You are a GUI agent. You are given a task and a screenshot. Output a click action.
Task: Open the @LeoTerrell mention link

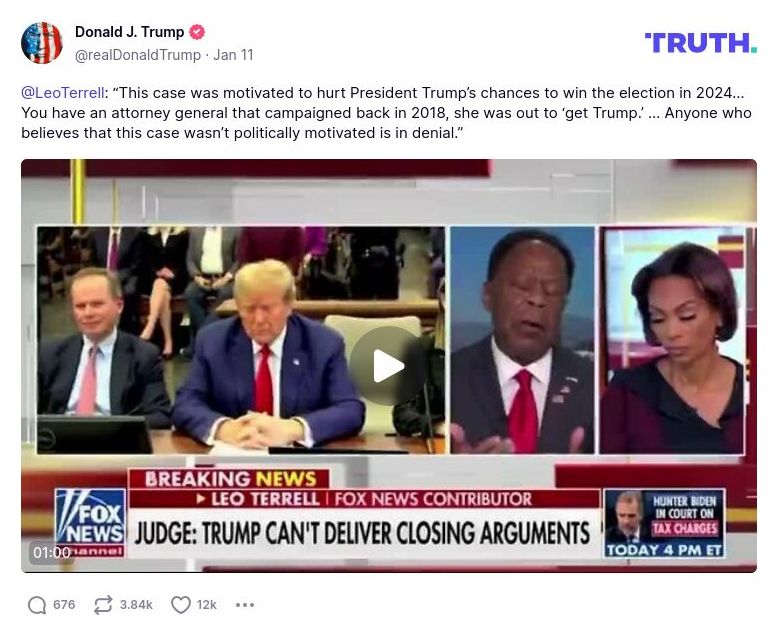pos(63,93)
